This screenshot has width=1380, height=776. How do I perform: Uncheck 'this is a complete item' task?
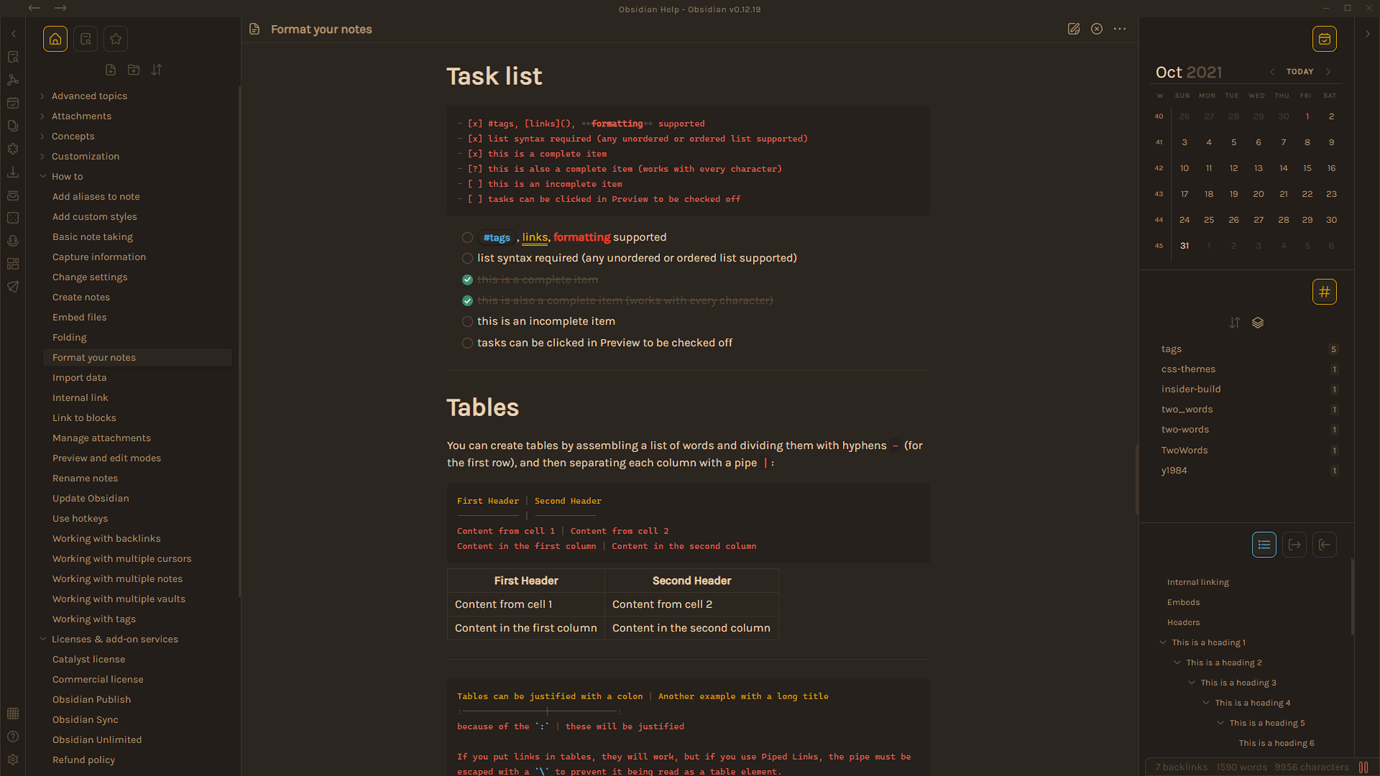[x=467, y=280]
